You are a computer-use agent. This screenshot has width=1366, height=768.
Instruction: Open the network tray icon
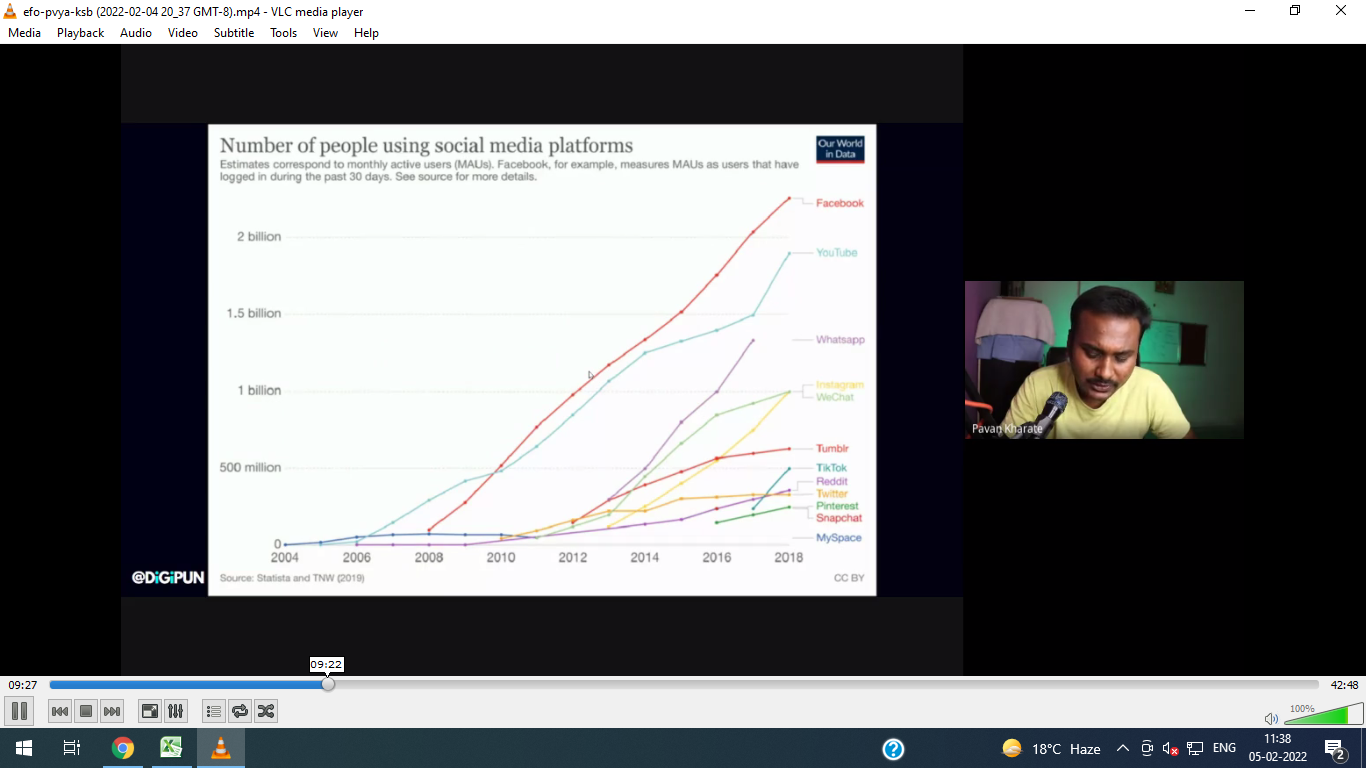pyautogui.click(x=1195, y=748)
